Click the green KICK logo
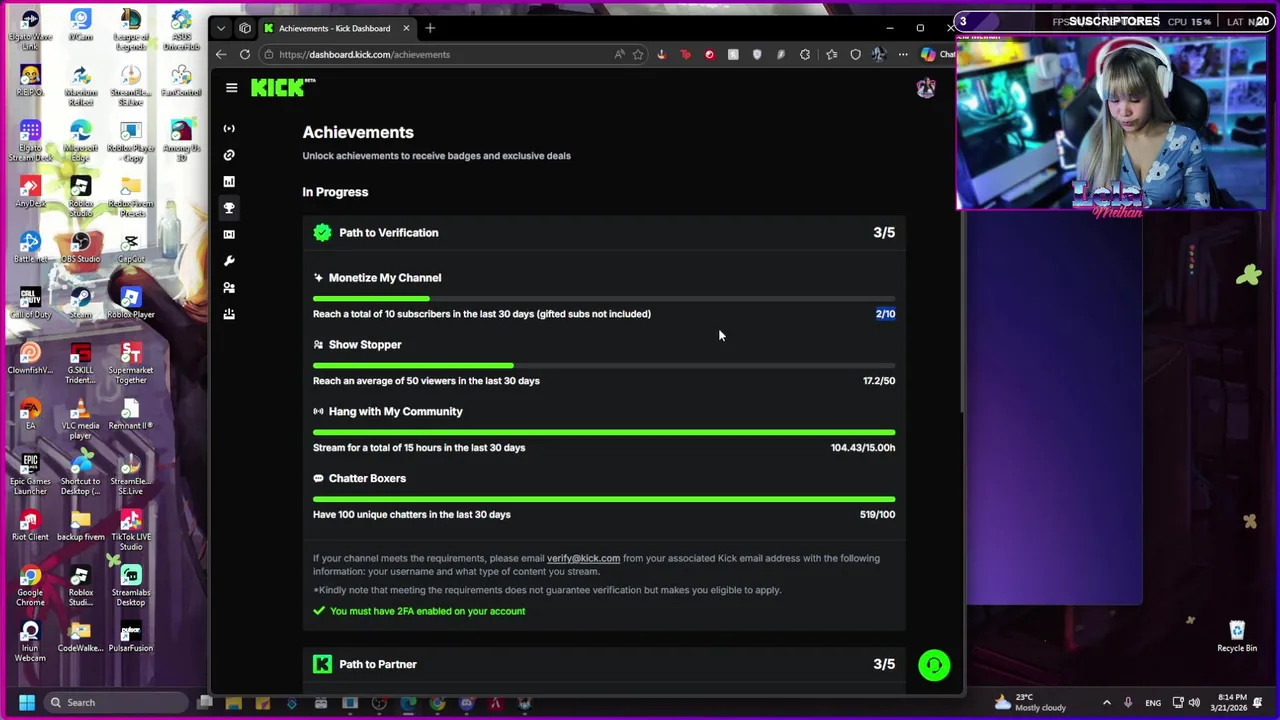 tap(280, 88)
